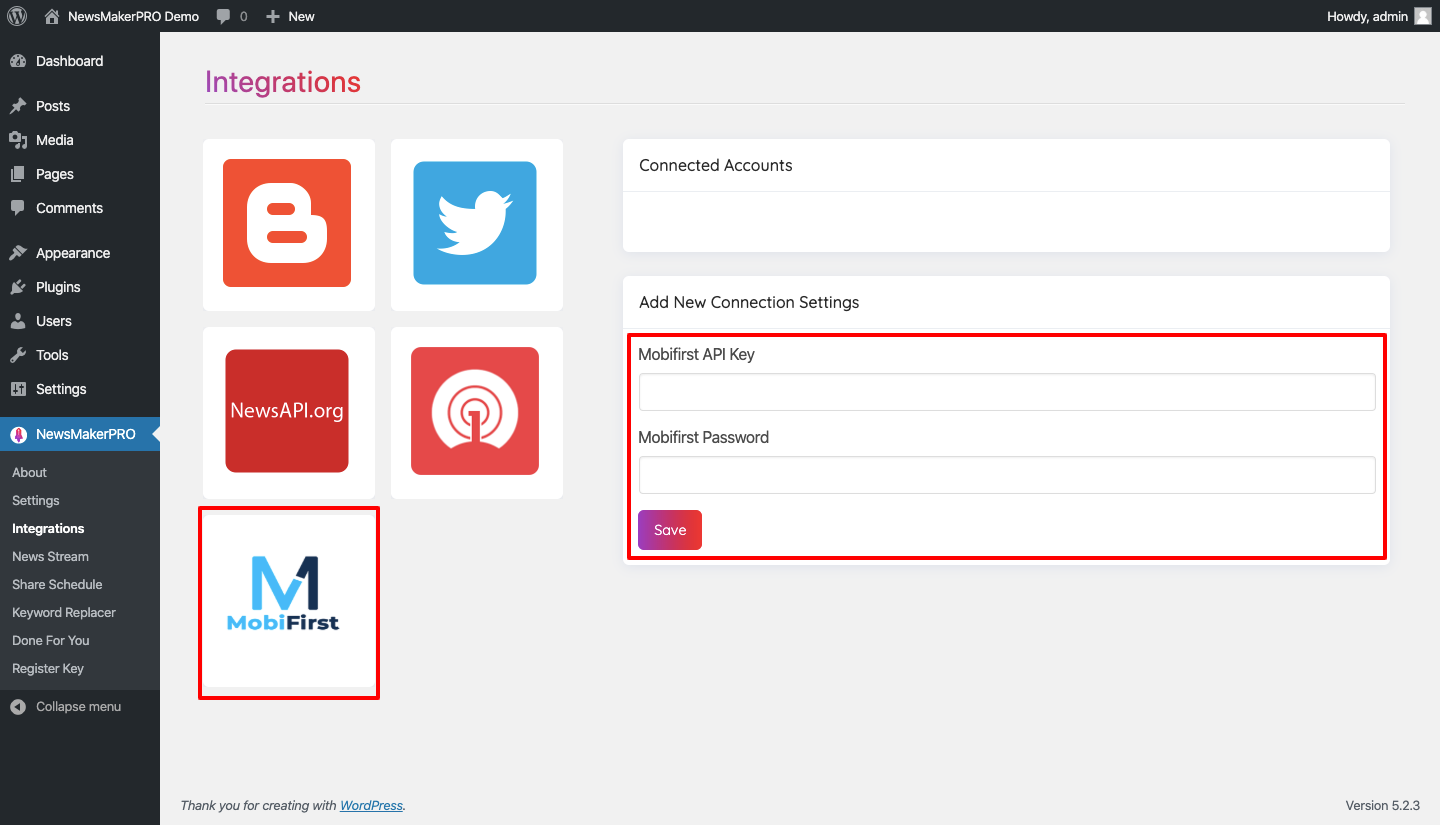Select the red broadcast signal integration tile
Viewport: 1440px width, 825px height.
(x=476, y=412)
